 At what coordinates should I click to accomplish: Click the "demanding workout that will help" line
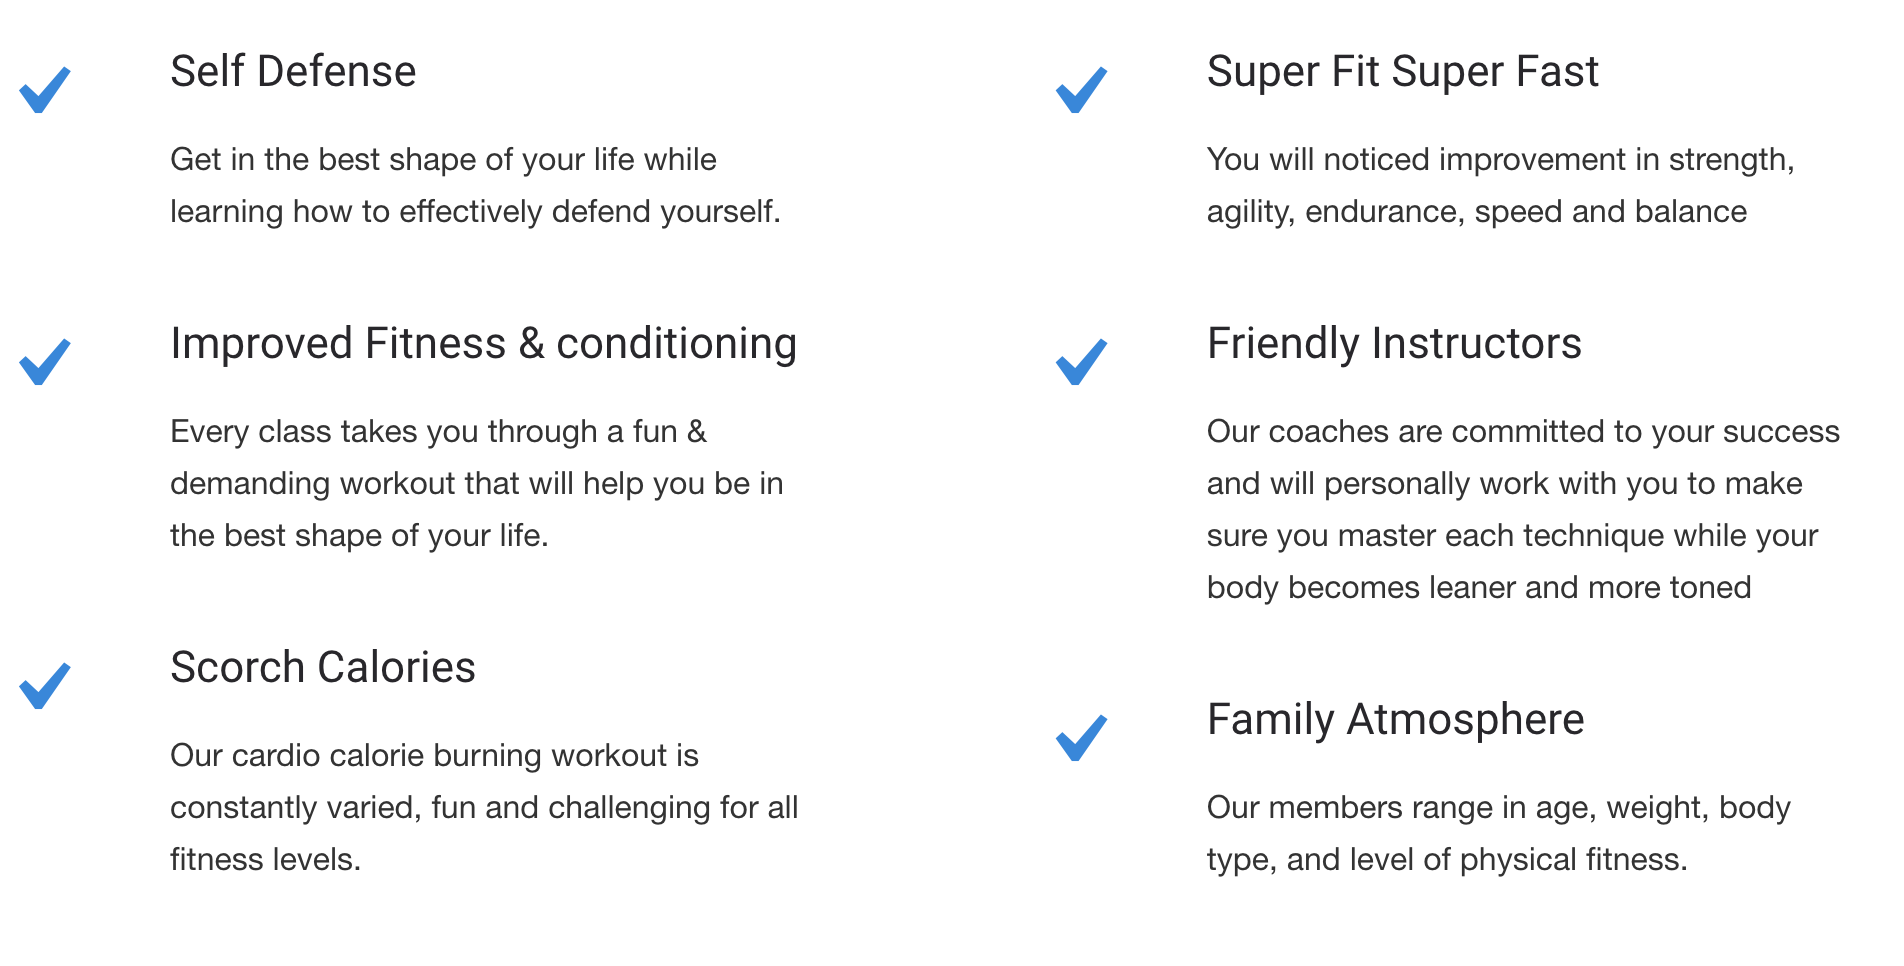476,484
